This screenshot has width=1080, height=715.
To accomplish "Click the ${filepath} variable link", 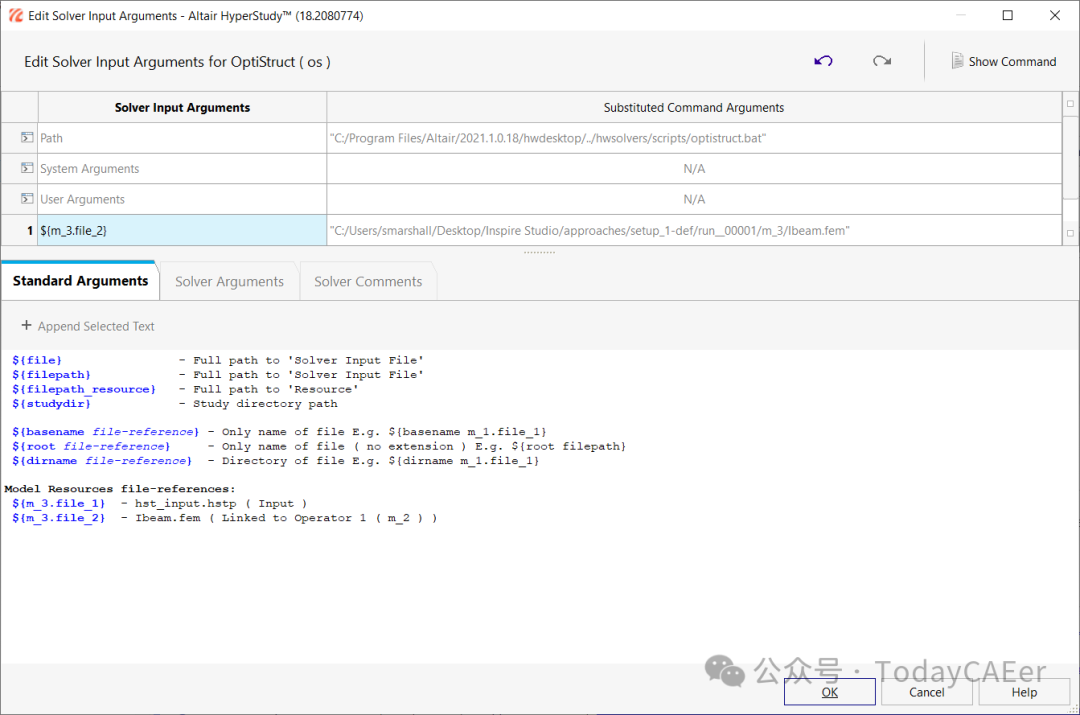I will coord(51,375).
